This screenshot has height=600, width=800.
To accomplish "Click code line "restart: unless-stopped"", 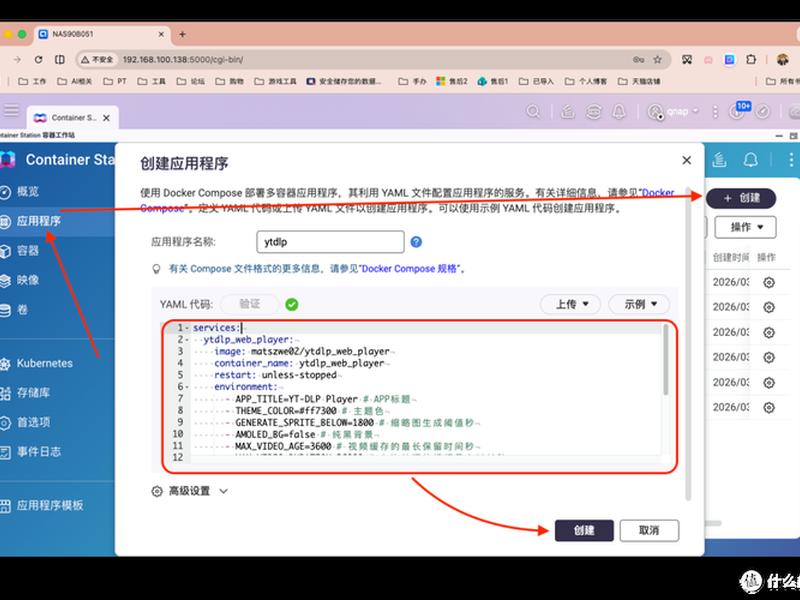I will pos(276,375).
